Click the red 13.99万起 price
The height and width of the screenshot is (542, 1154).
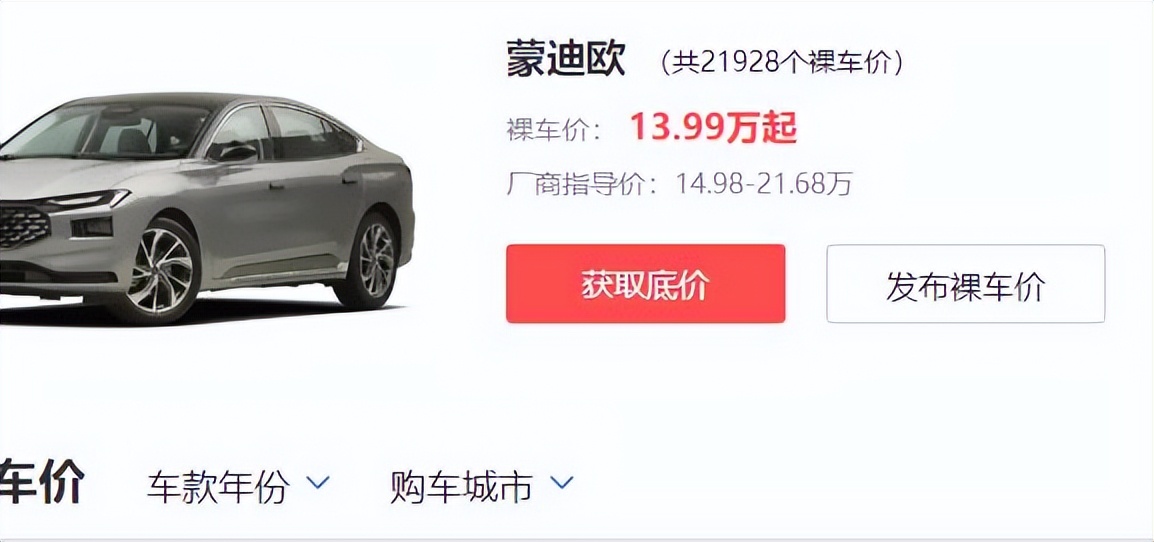pyautogui.click(x=712, y=129)
